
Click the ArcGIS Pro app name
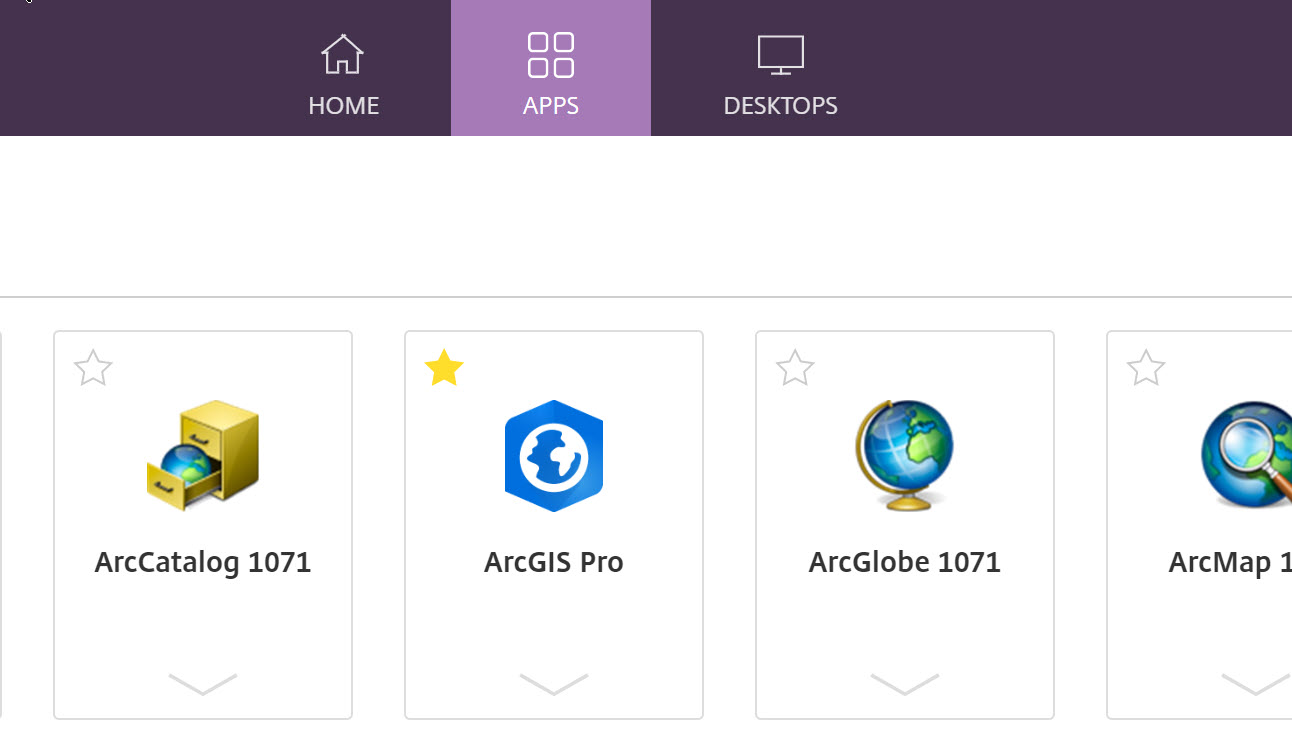tap(554, 562)
